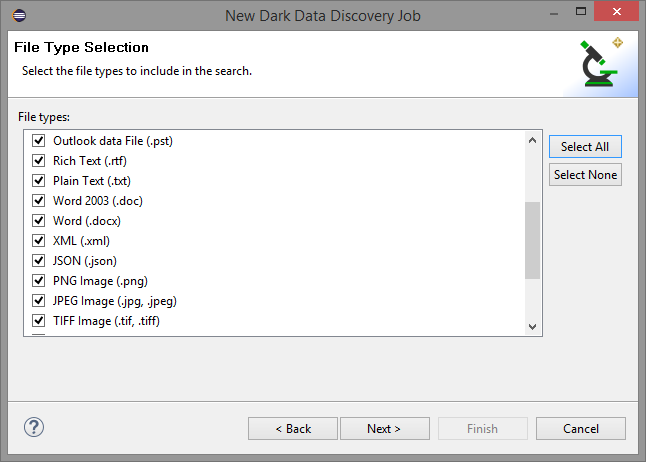Click the microscope wizard banner image

point(603,63)
